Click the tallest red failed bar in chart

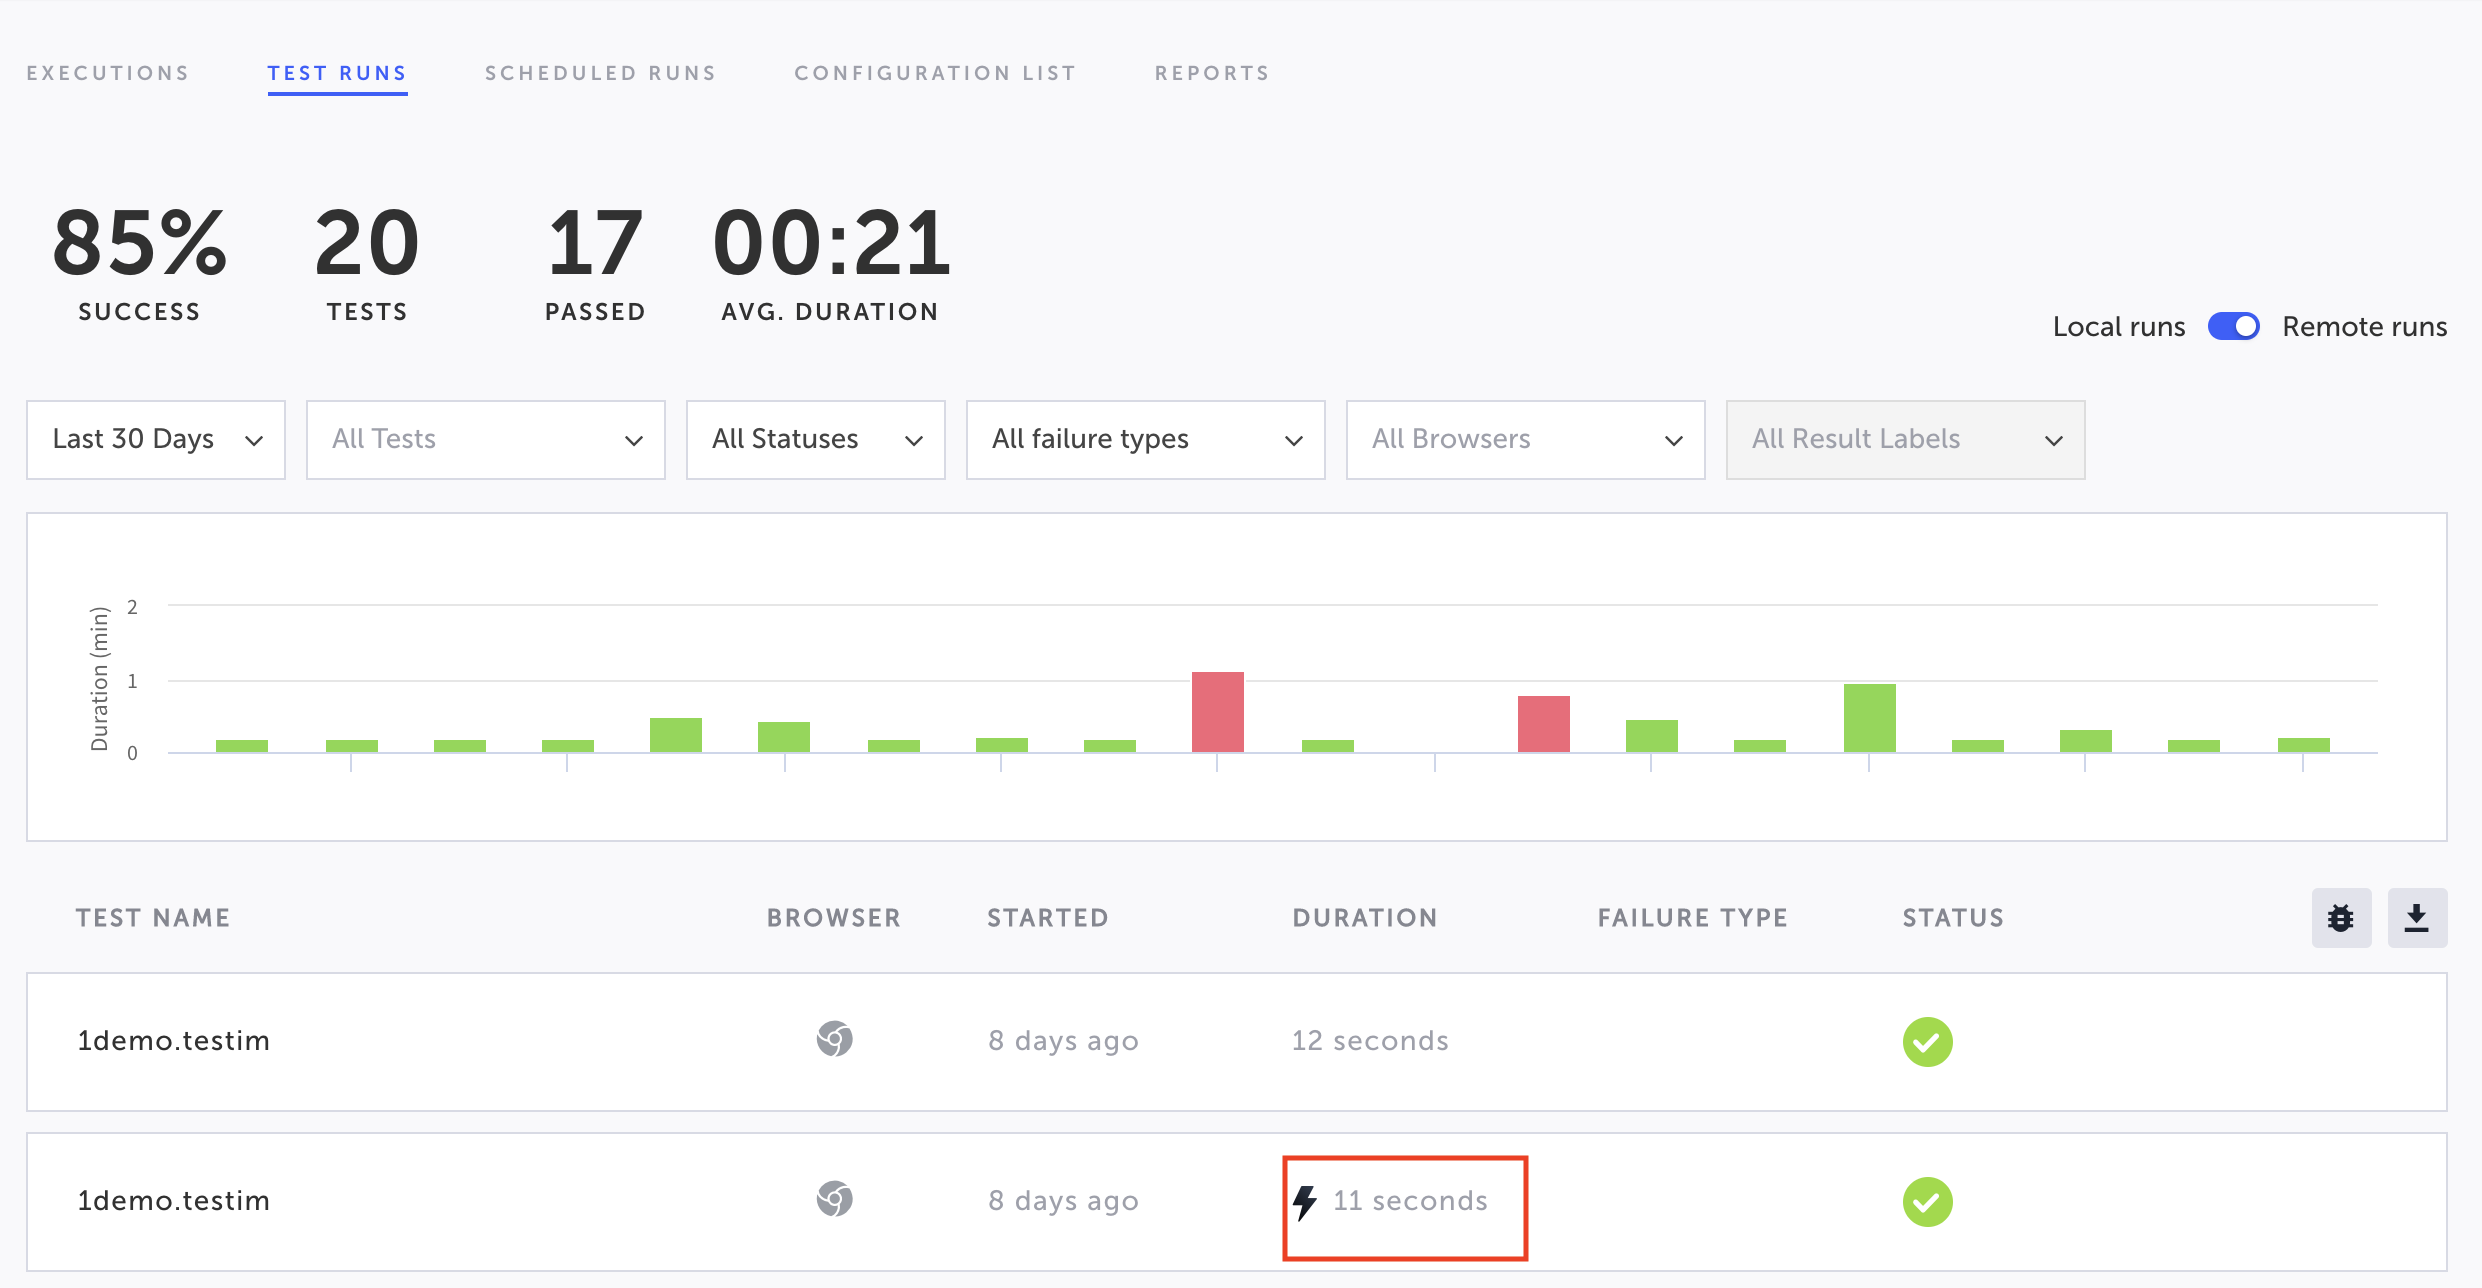[x=1217, y=712]
